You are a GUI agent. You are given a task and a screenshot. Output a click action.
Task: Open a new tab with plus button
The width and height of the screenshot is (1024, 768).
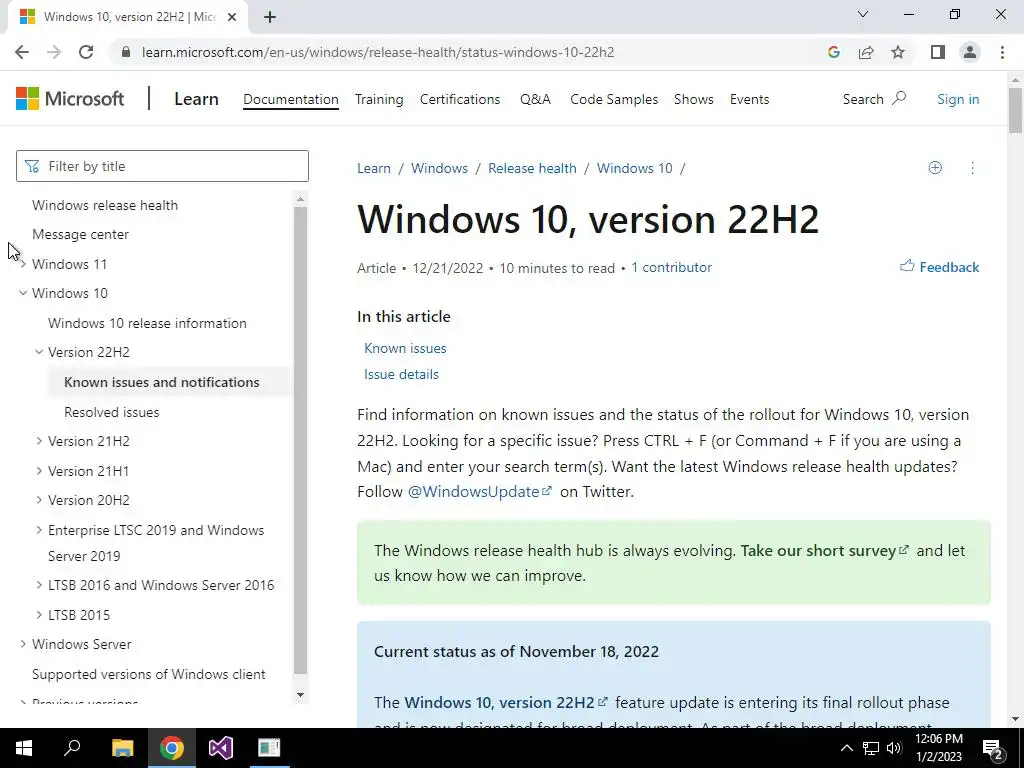click(270, 17)
